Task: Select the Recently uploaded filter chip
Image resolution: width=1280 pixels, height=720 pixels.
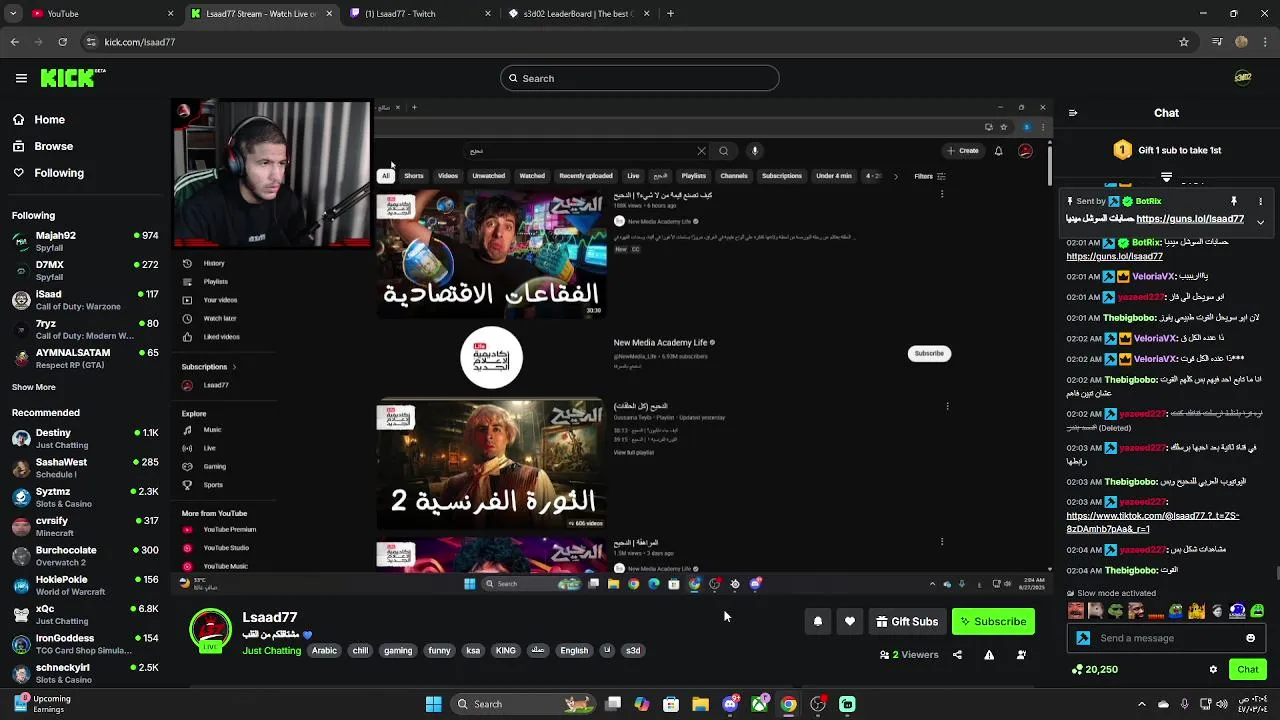Action: click(586, 176)
